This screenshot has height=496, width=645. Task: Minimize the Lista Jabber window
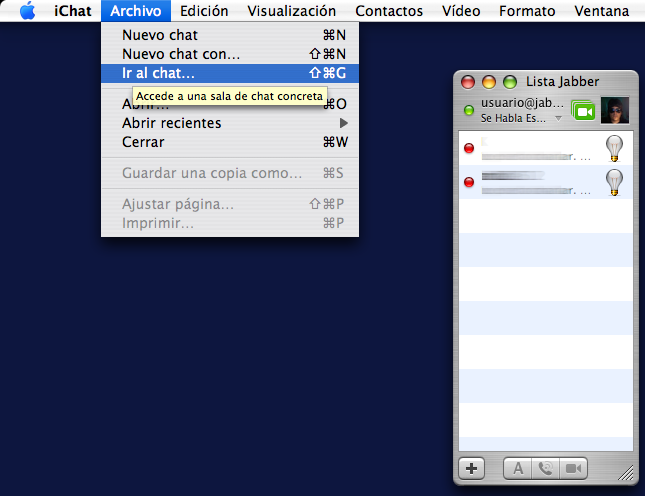[489, 82]
